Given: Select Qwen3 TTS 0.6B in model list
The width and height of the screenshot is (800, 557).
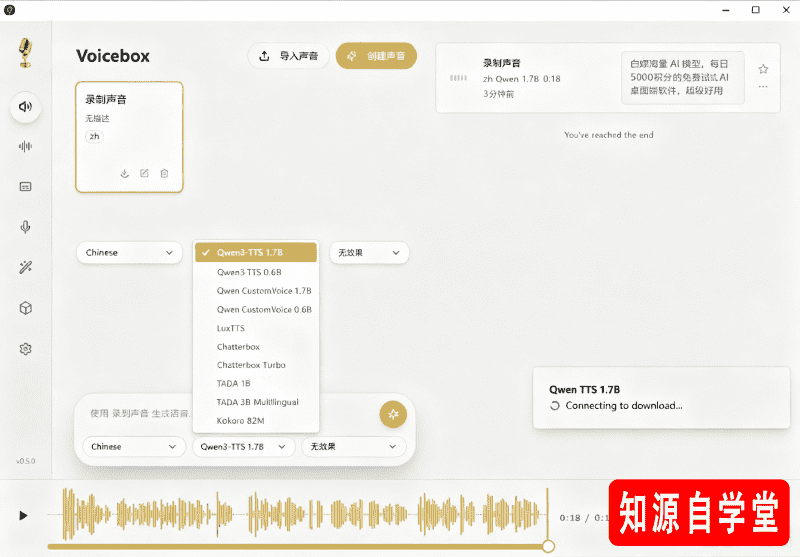Looking at the screenshot, I should coord(256,272).
